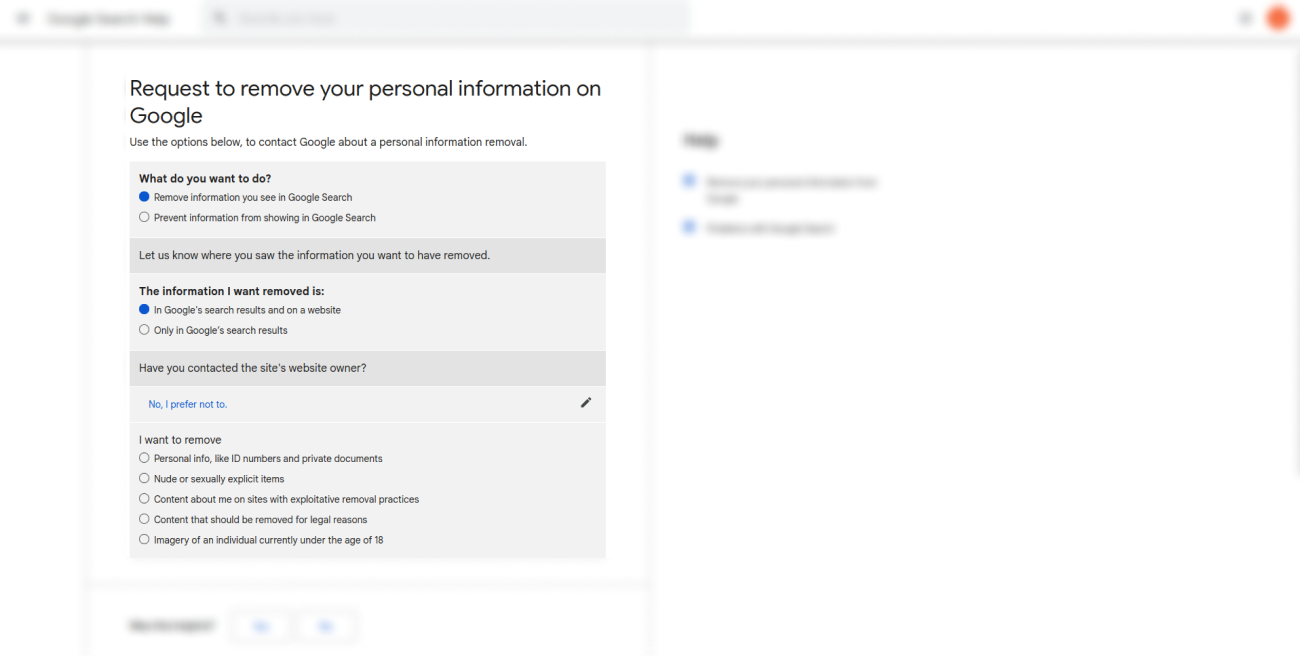
Task: Select 'Prevent information from showing in Google Search'
Action: coord(145,217)
